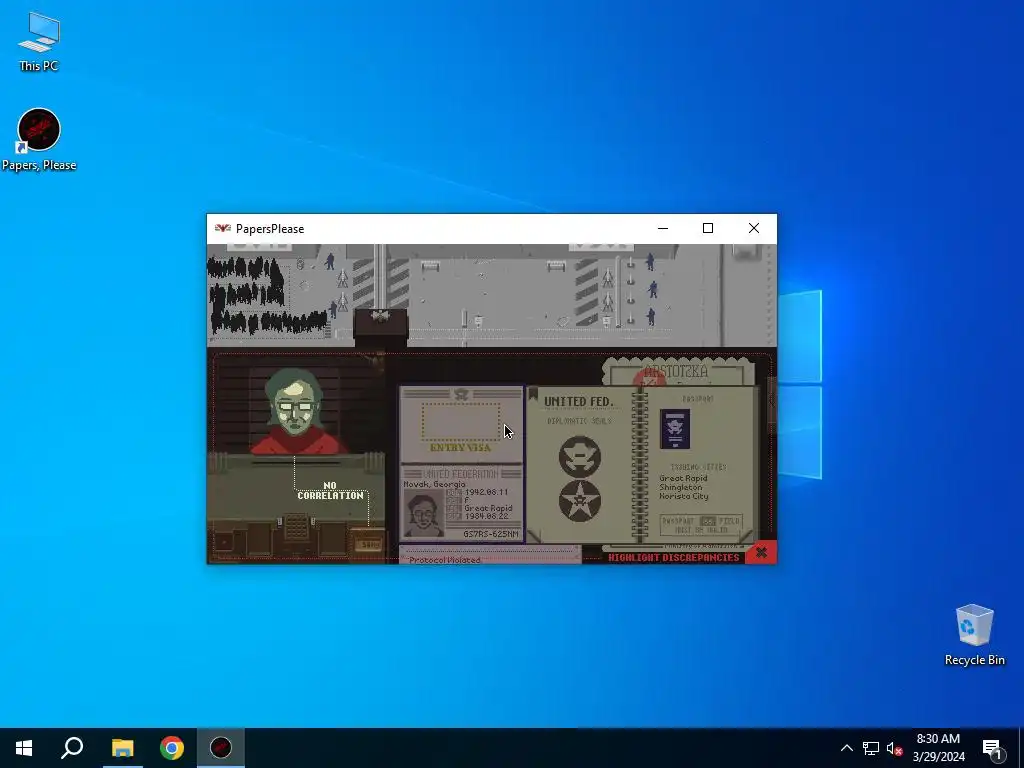Image resolution: width=1024 pixels, height=768 pixels.
Task: Click the Arstotzka document behind the rulebook
Action: coord(678,372)
